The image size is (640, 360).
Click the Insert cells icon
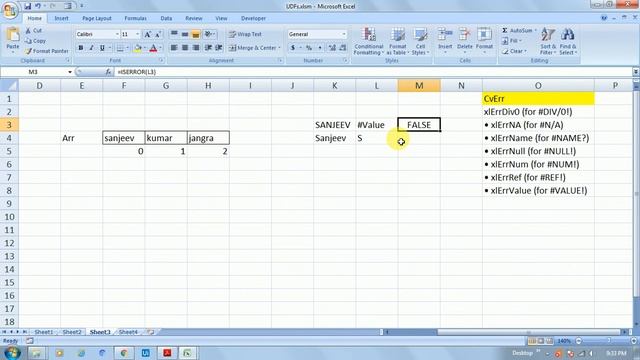click(445, 35)
